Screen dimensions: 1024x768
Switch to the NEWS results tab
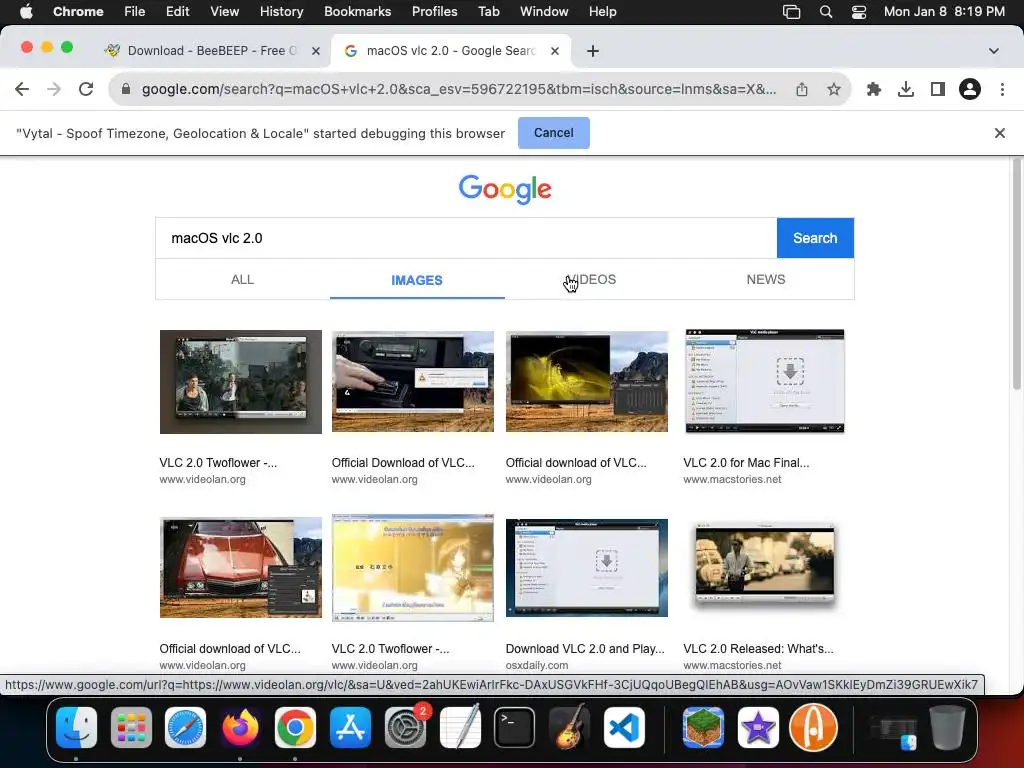click(x=765, y=280)
